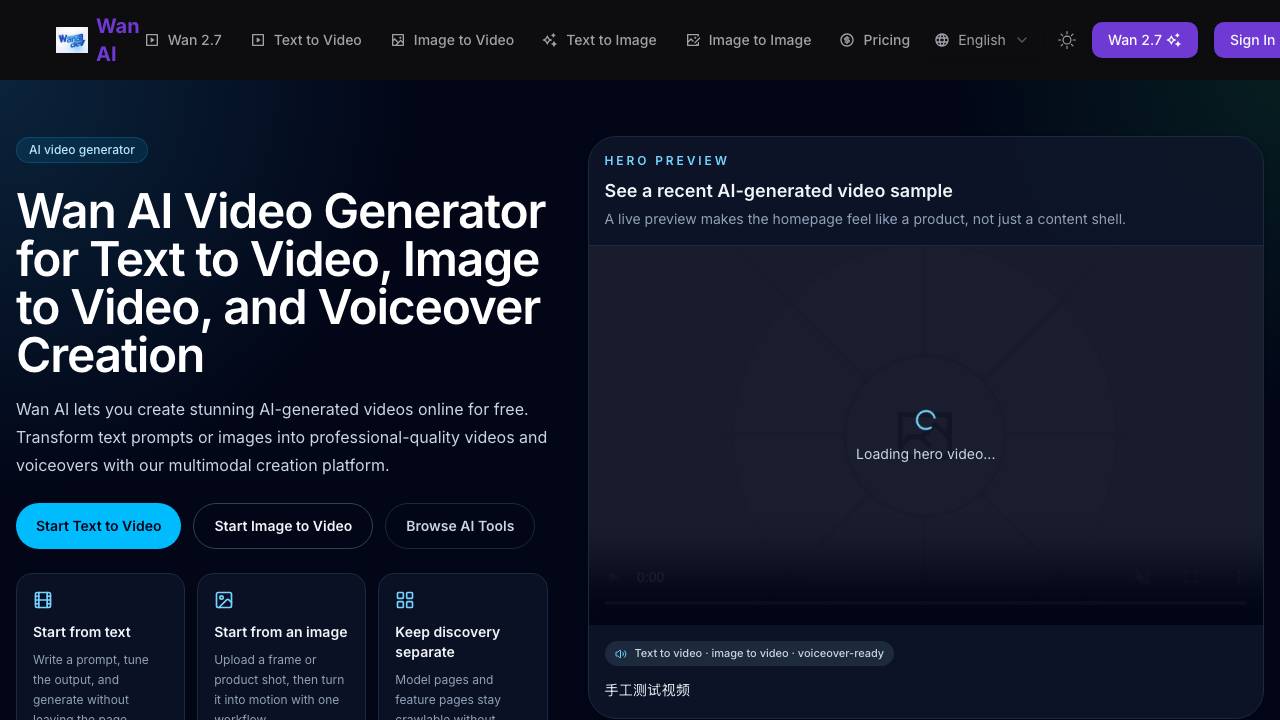
Task: Click the main Wan AI Video Generator headline
Action: 281,283
